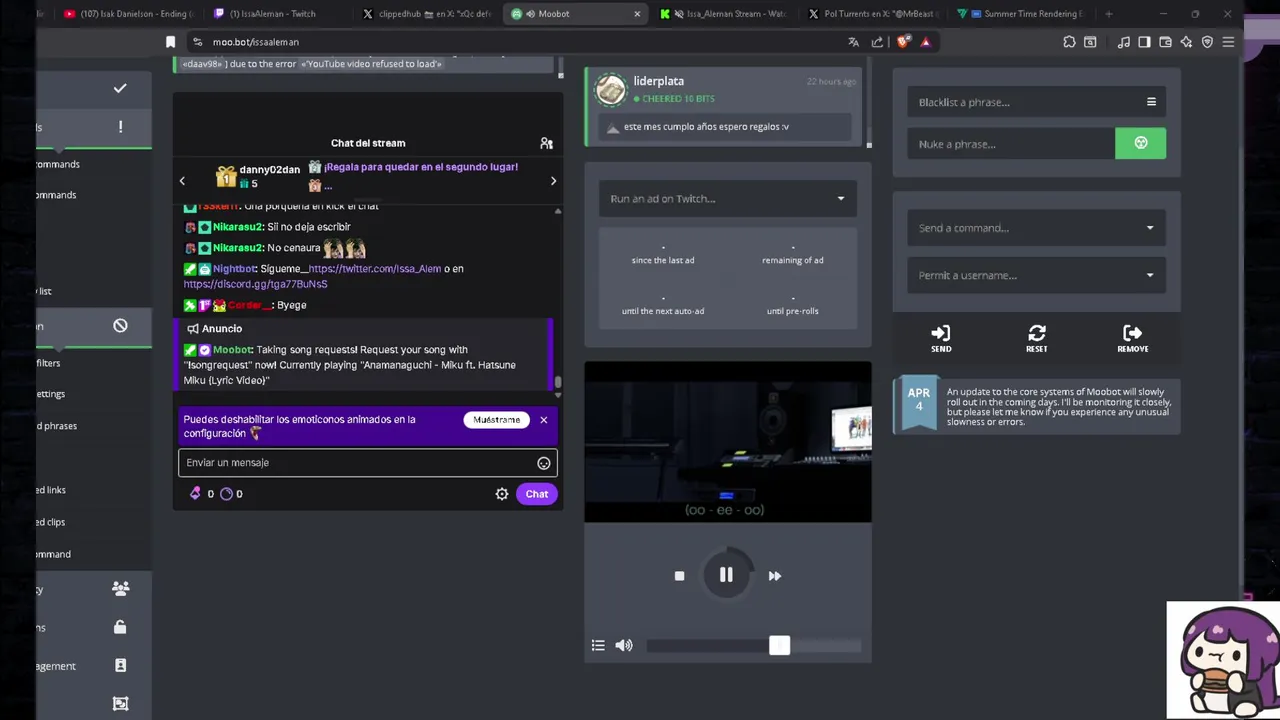1280x720 pixels.
Task: Open chat settings gear icon
Action: pos(502,494)
